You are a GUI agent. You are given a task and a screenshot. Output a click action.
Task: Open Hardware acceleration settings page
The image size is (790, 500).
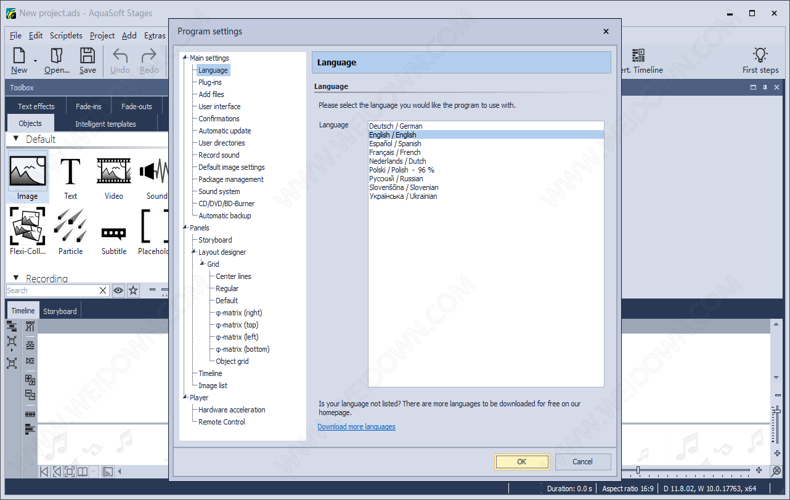click(x=231, y=410)
